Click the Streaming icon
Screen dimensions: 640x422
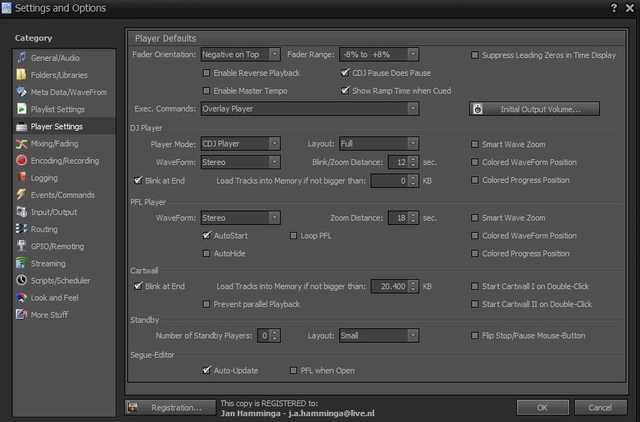(x=21, y=263)
